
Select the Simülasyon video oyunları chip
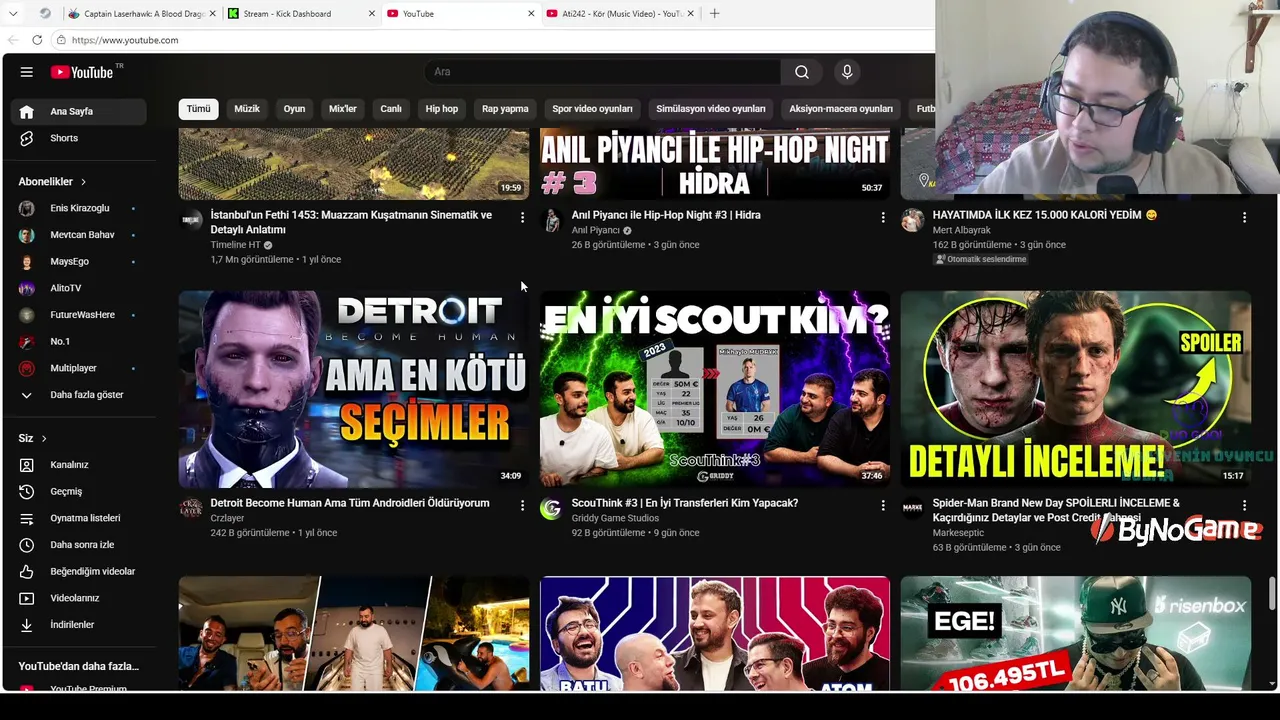click(711, 109)
